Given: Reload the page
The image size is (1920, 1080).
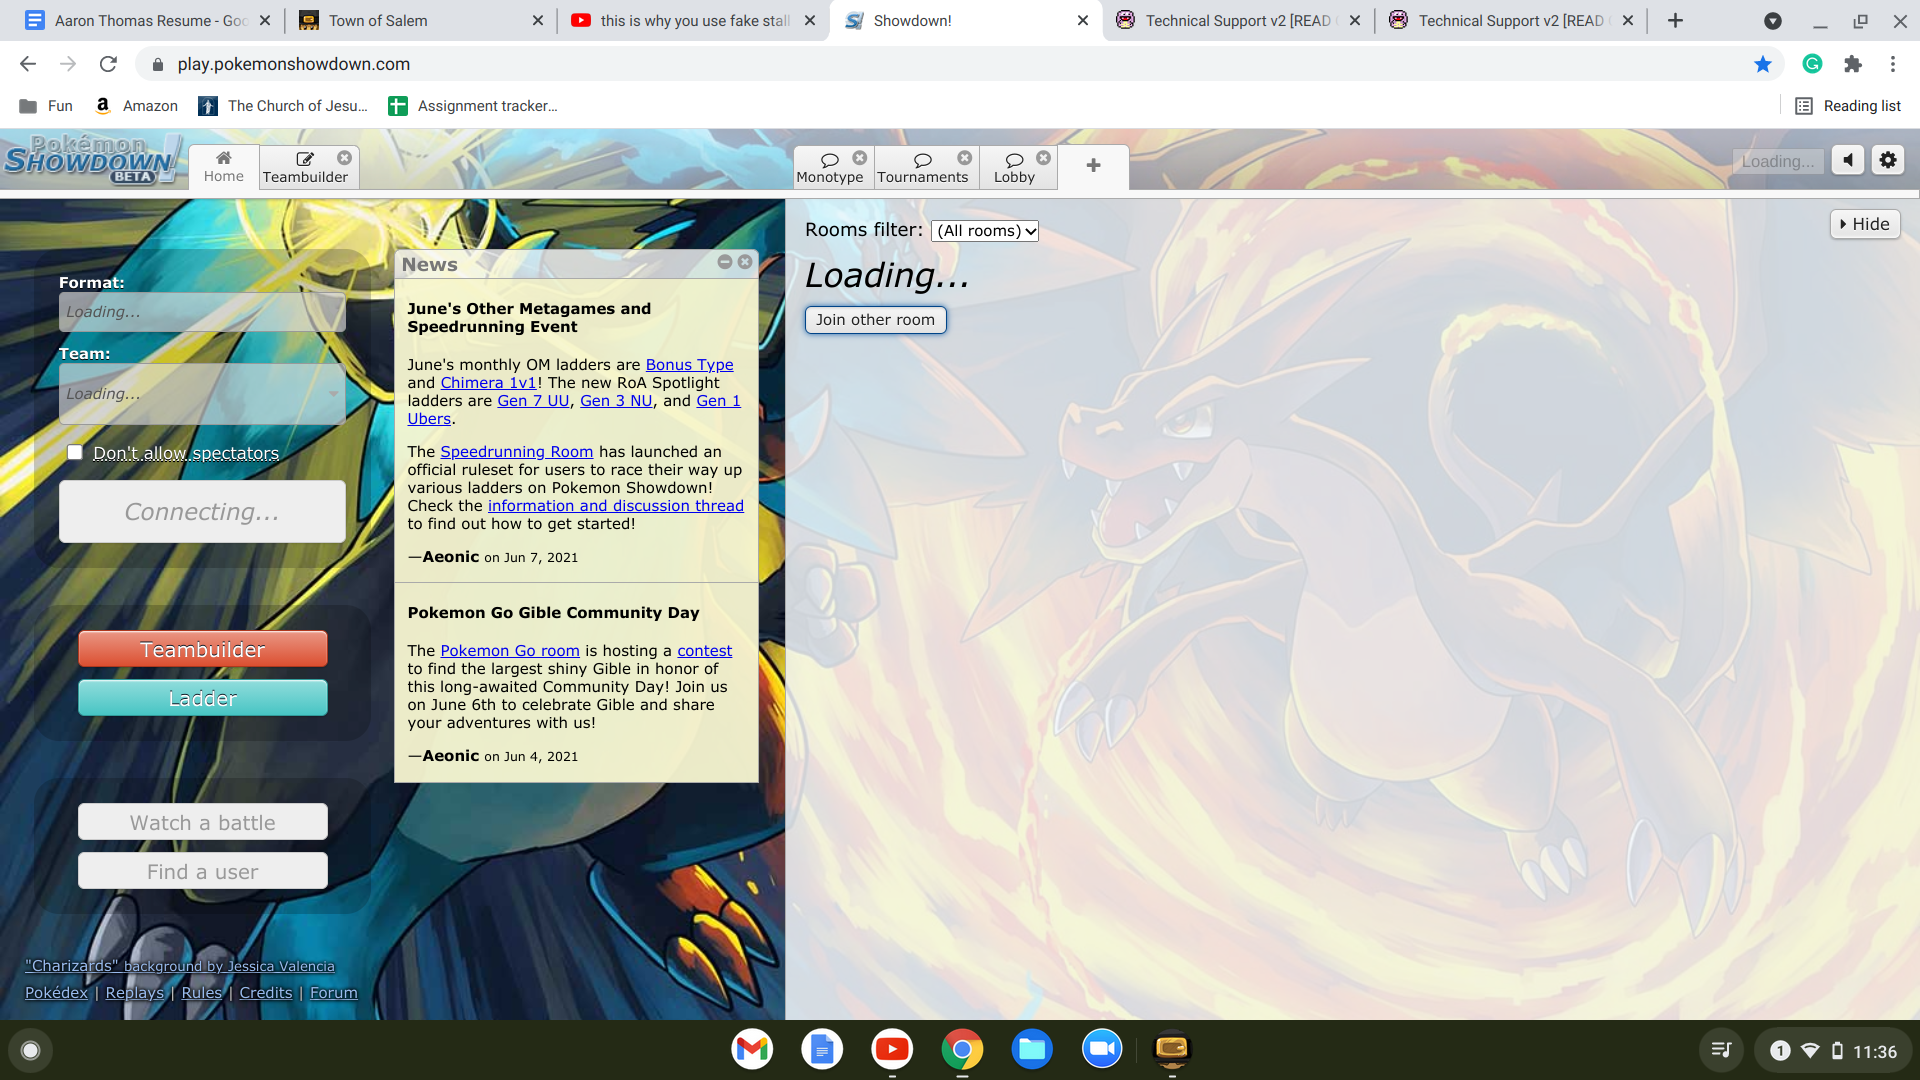Looking at the screenshot, I should pyautogui.click(x=108, y=64).
